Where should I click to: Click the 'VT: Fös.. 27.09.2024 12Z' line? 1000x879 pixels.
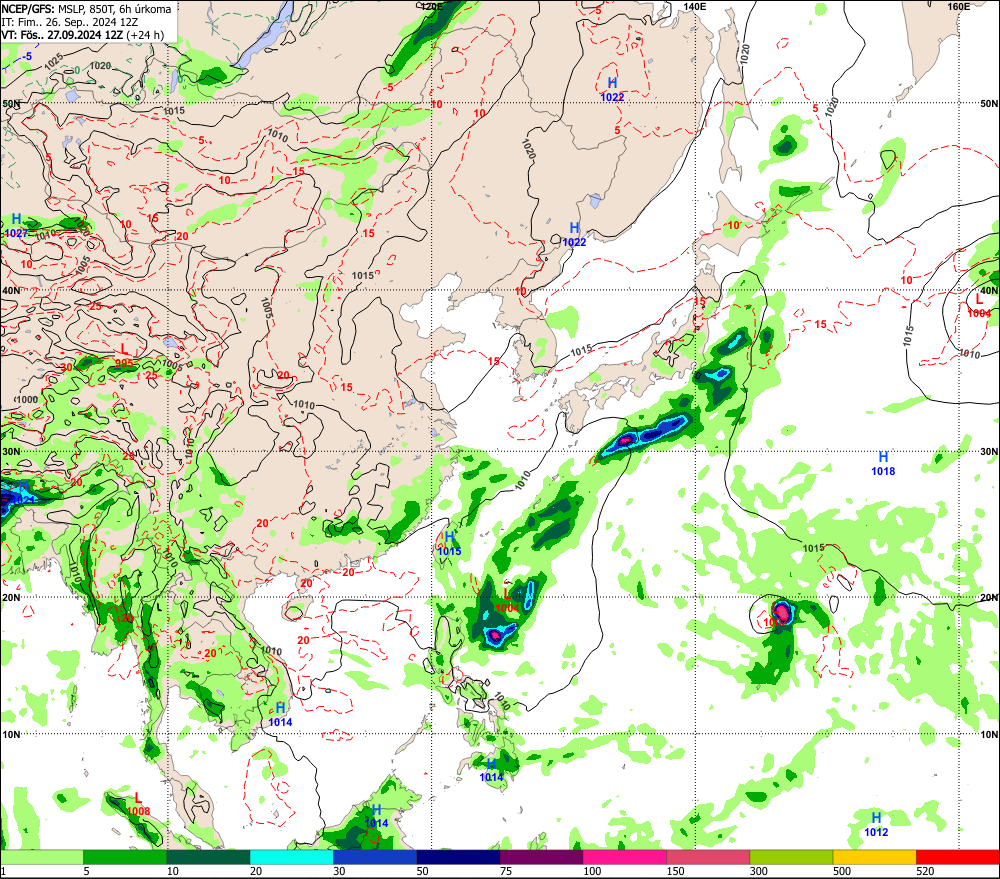pyautogui.click(x=62, y=35)
